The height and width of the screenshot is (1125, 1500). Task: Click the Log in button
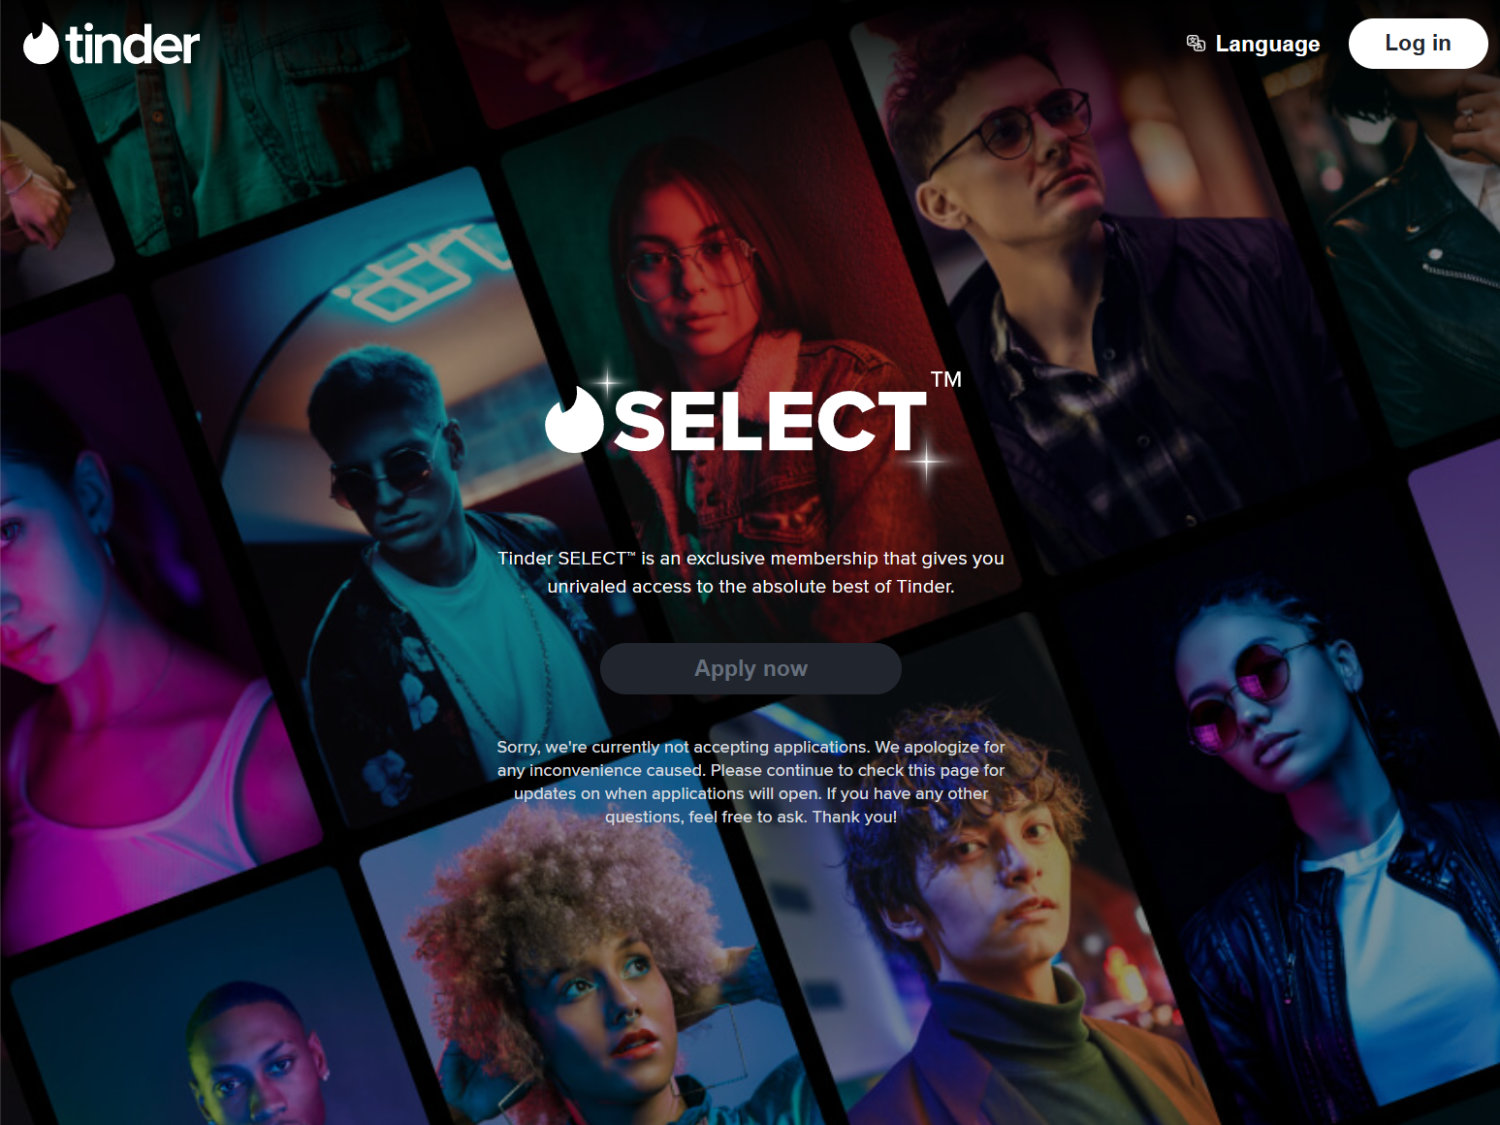point(1417,43)
